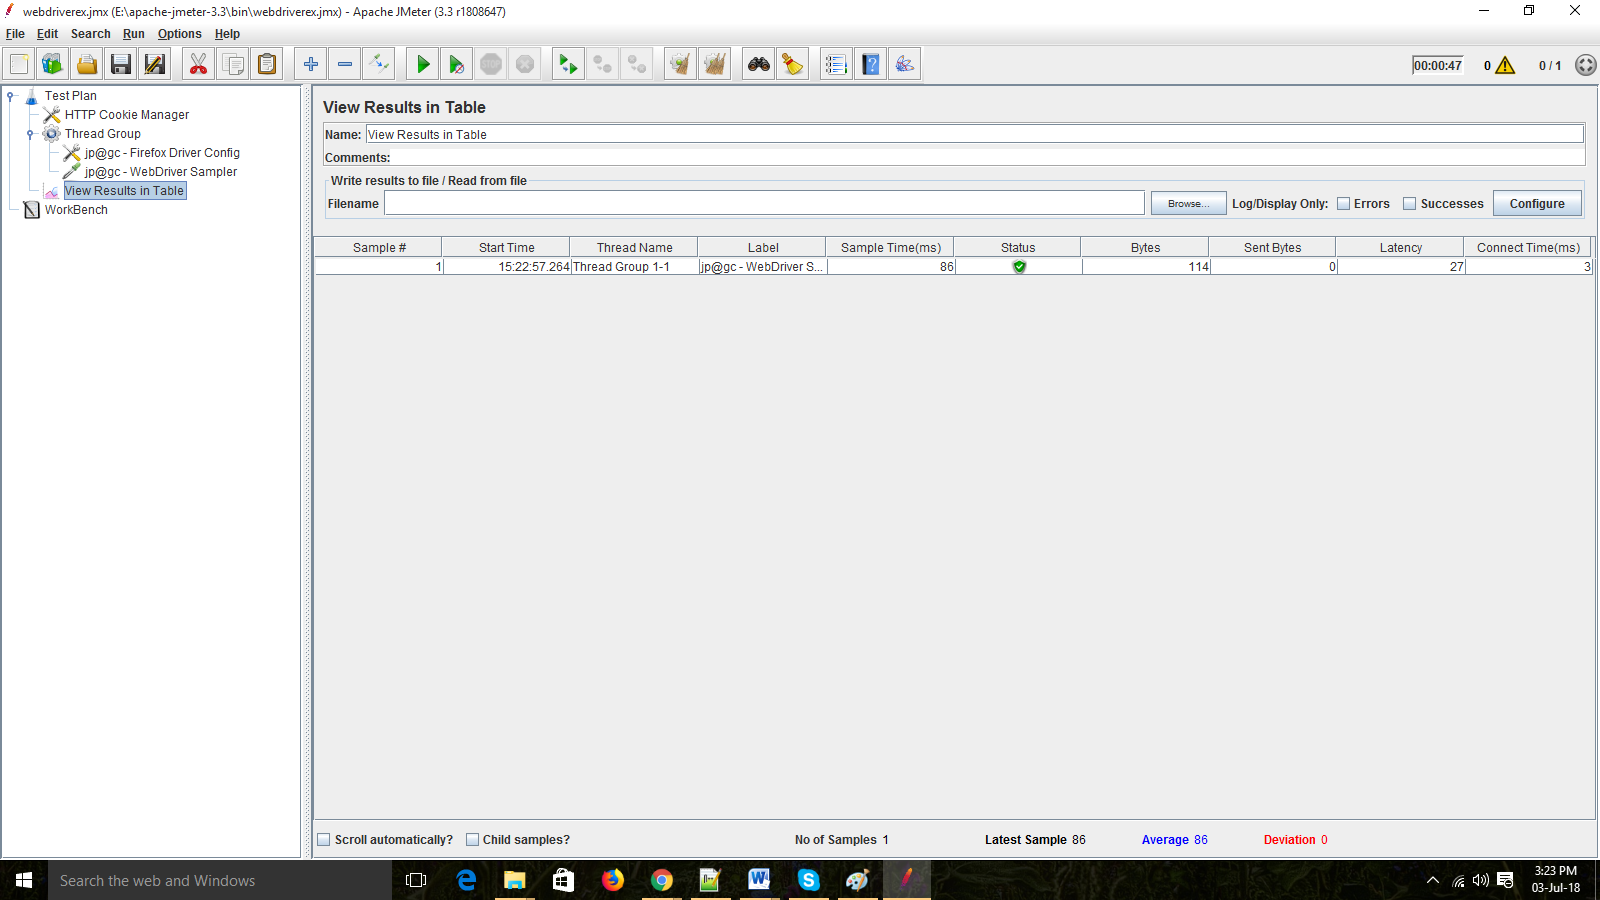Open the Function Helper dialog icon
This screenshot has height=900, width=1600.
point(837,64)
